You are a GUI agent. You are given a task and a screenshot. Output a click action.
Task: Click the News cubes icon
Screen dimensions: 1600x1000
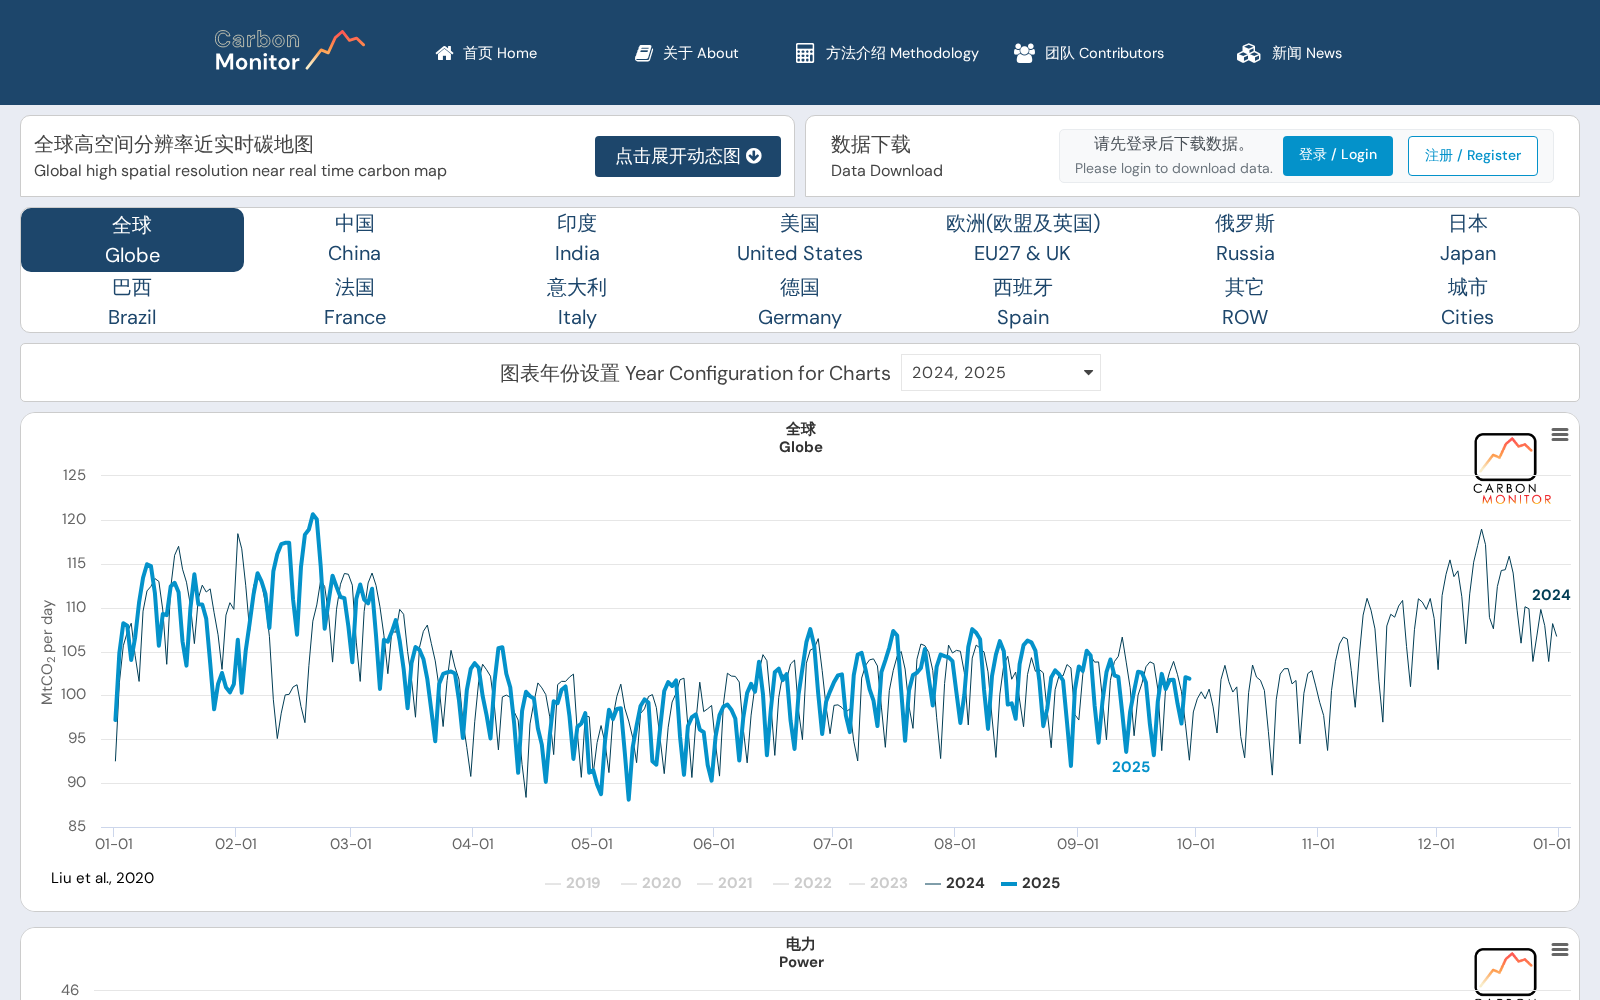pos(1248,53)
